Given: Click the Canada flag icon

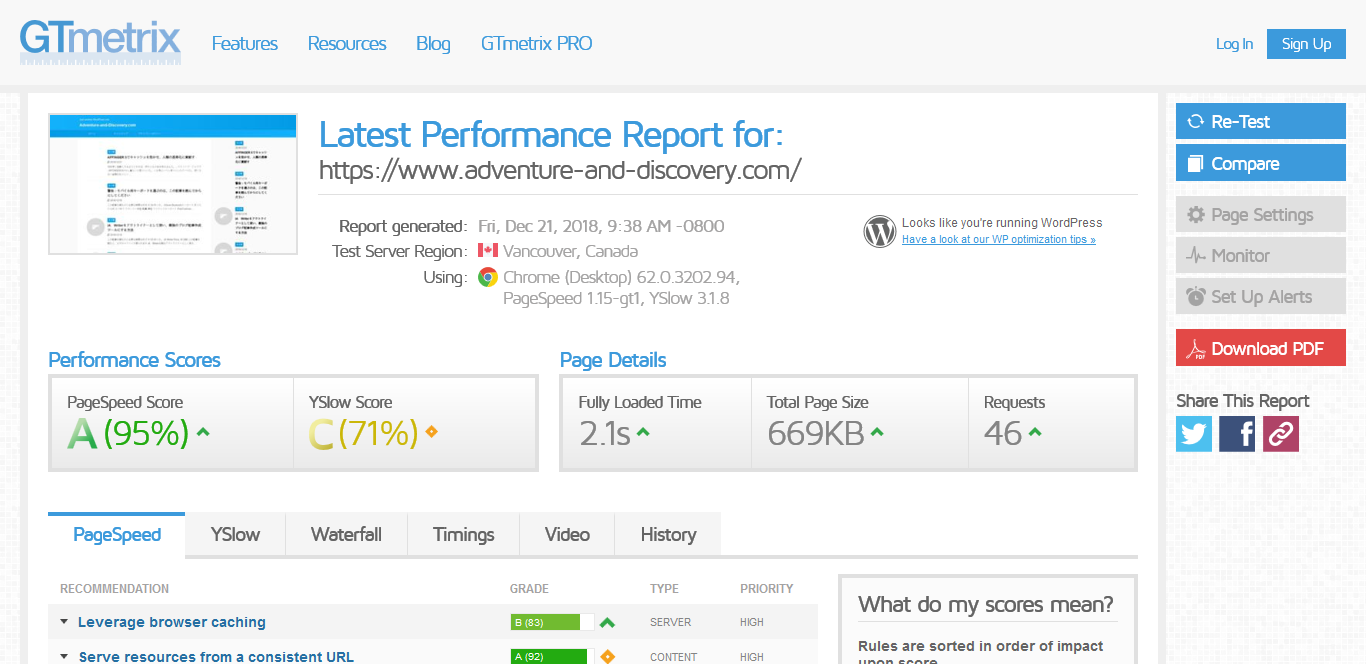Looking at the screenshot, I should point(488,251).
